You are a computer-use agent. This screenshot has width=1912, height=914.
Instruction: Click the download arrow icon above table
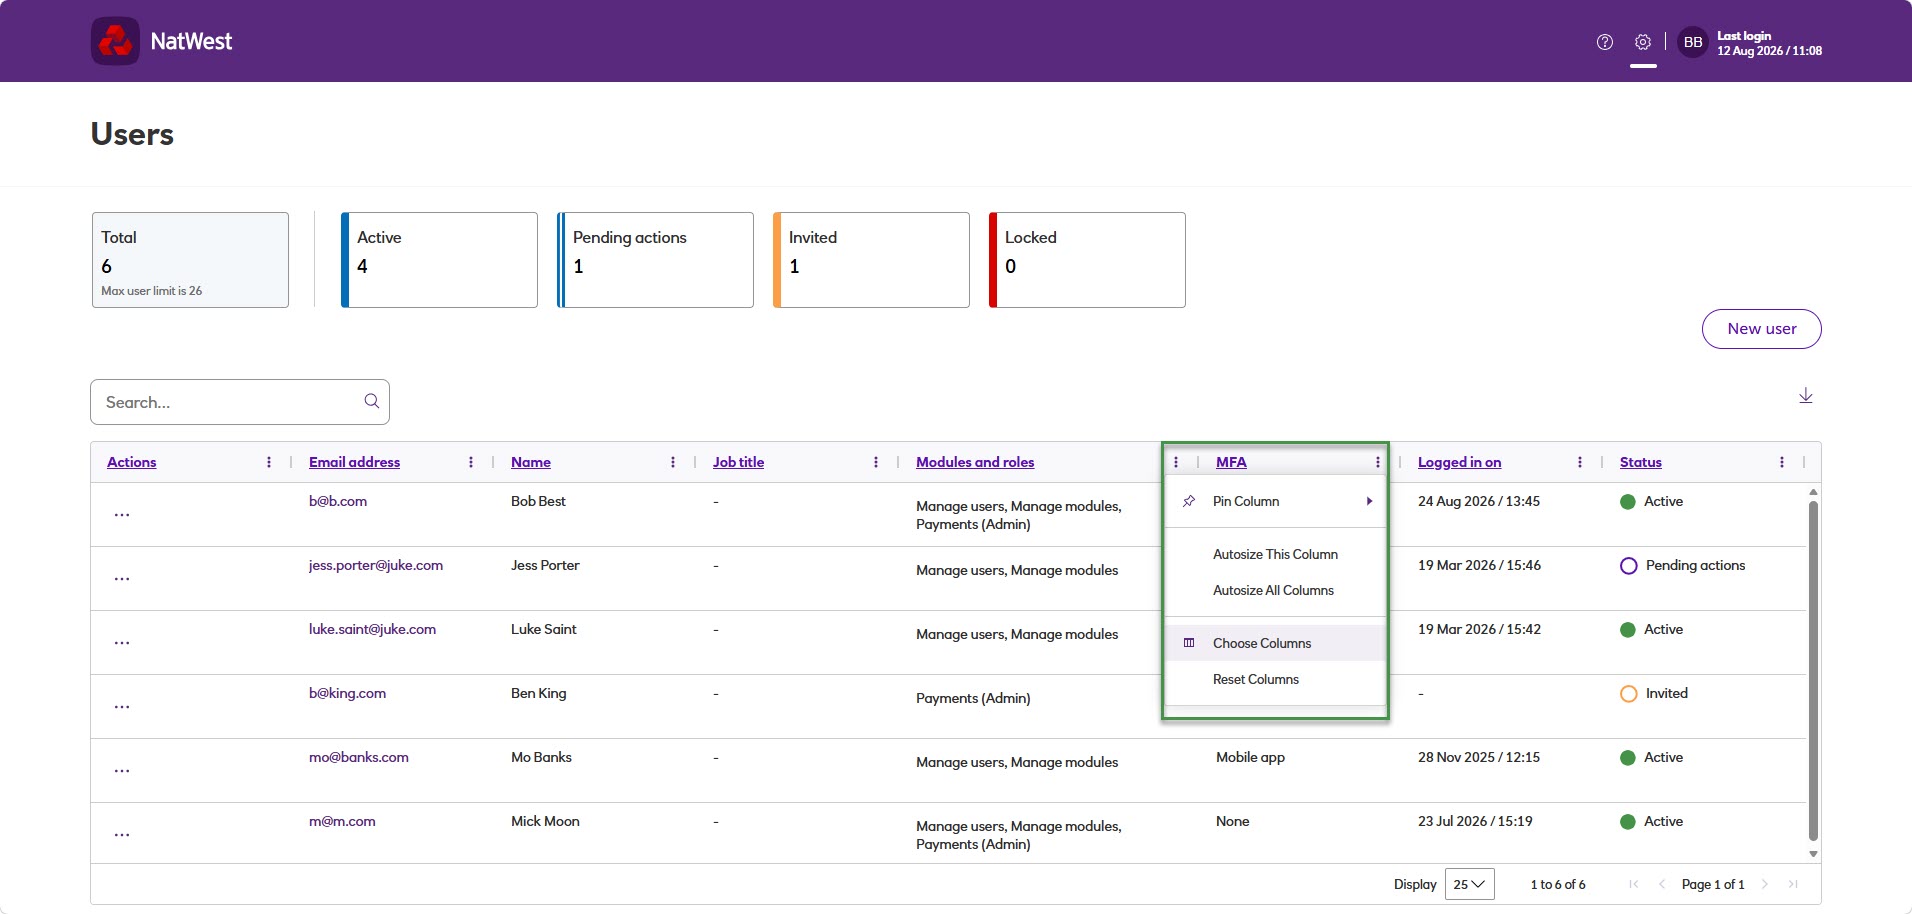(1806, 396)
